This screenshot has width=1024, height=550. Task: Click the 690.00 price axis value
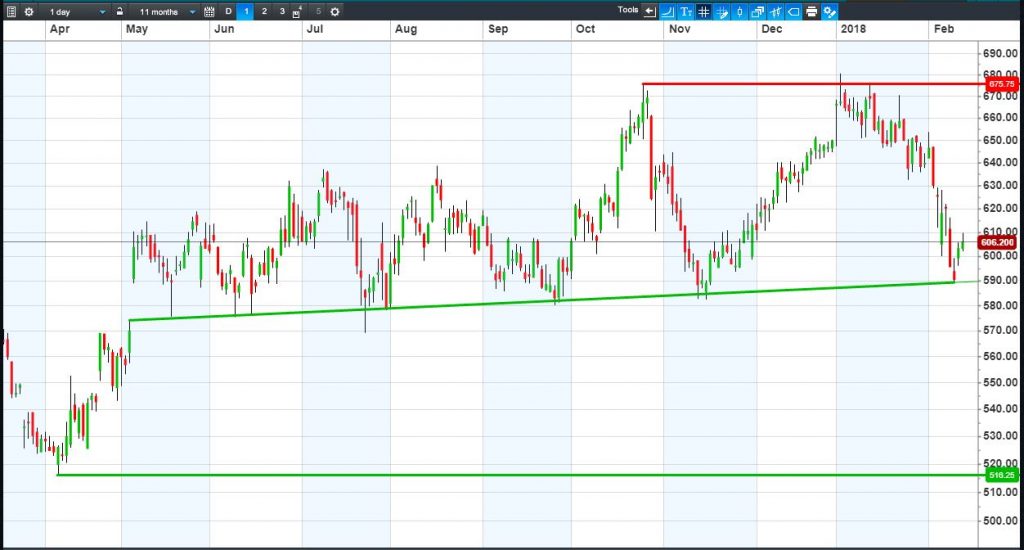coord(1000,54)
